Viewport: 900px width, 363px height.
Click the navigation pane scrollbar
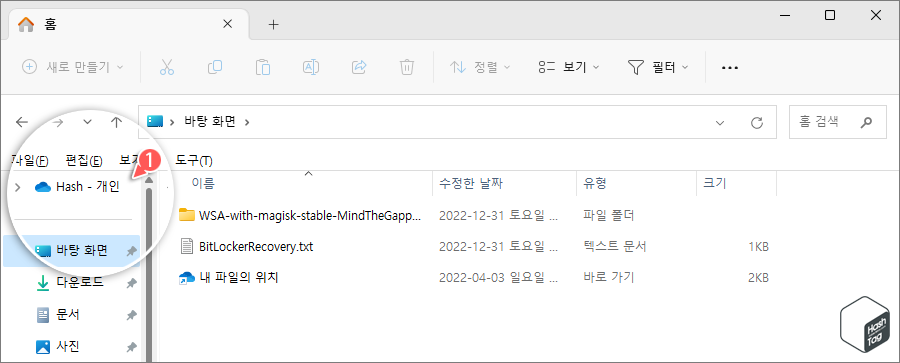[x=149, y=276]
